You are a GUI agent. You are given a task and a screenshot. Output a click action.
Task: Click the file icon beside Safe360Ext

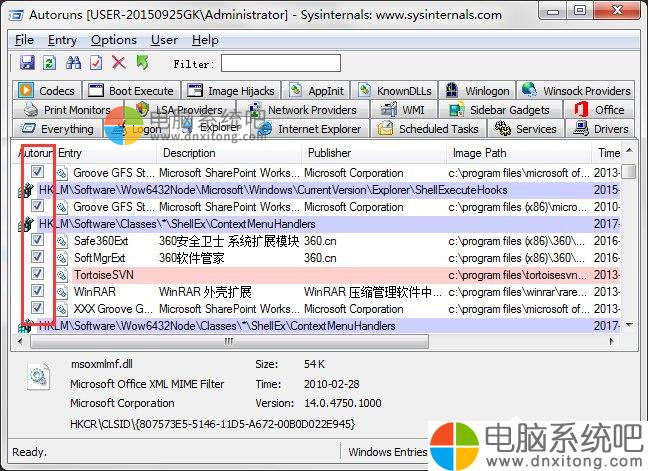62,241
